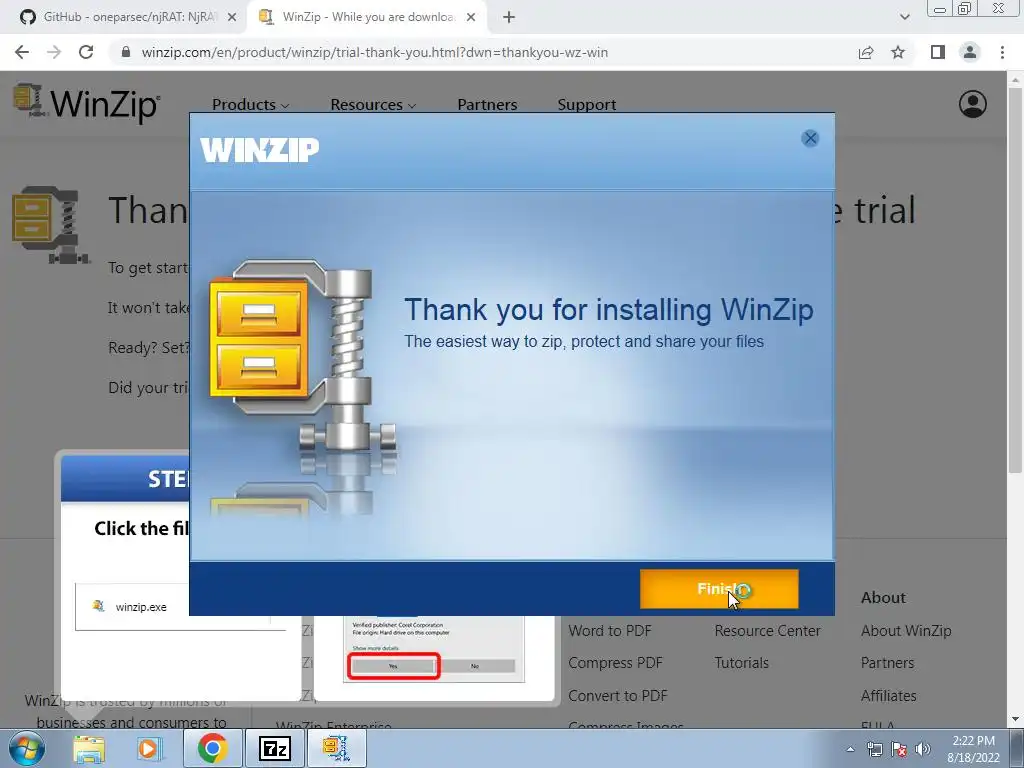
Task: Bookmark this page with star icon
Action: 898,52
